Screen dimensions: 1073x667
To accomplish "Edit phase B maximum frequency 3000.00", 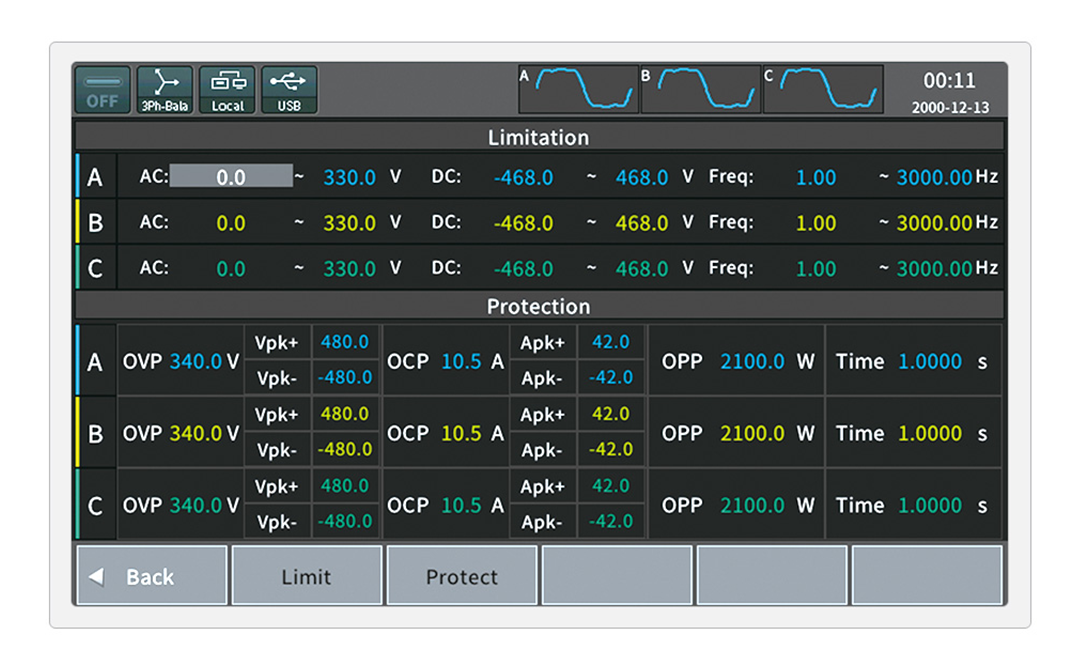I will click(x=934, y=223).
